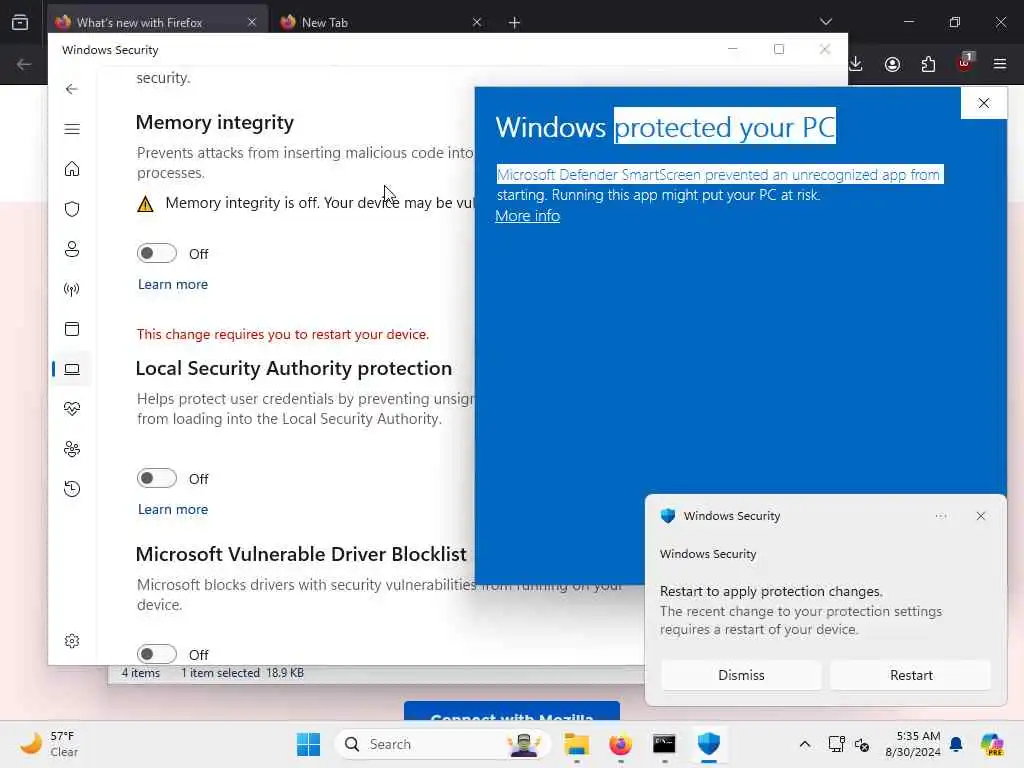
Task: Open Firefox View icon at top left
Action: (20, 22)
